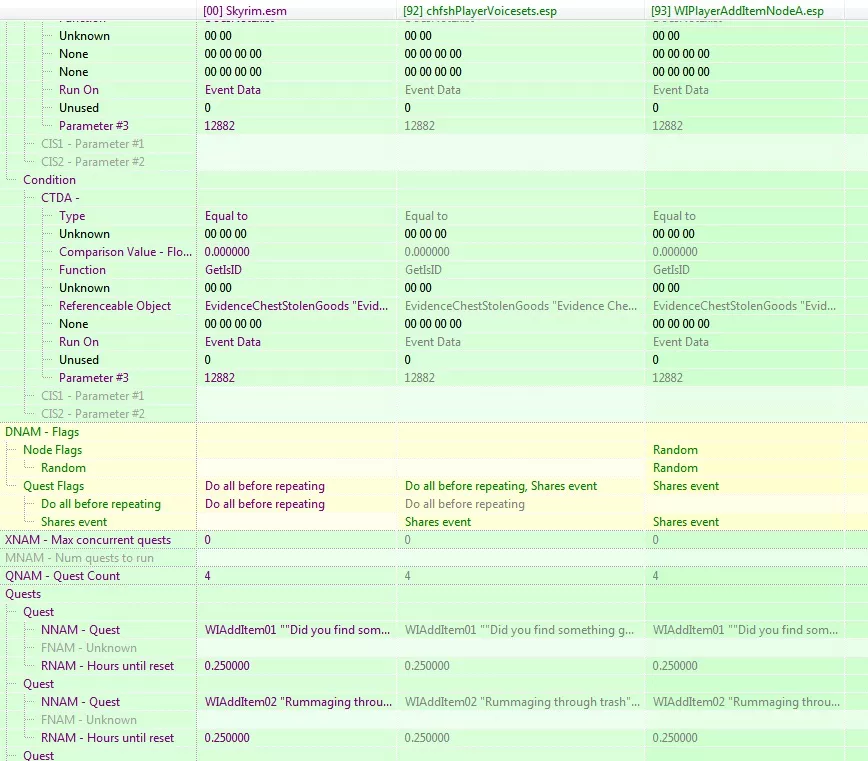The height and width of the screenshot is (761, 868).
Task: Click "Equal to" in the Skyrim.esm column
Action: point(226,216)
